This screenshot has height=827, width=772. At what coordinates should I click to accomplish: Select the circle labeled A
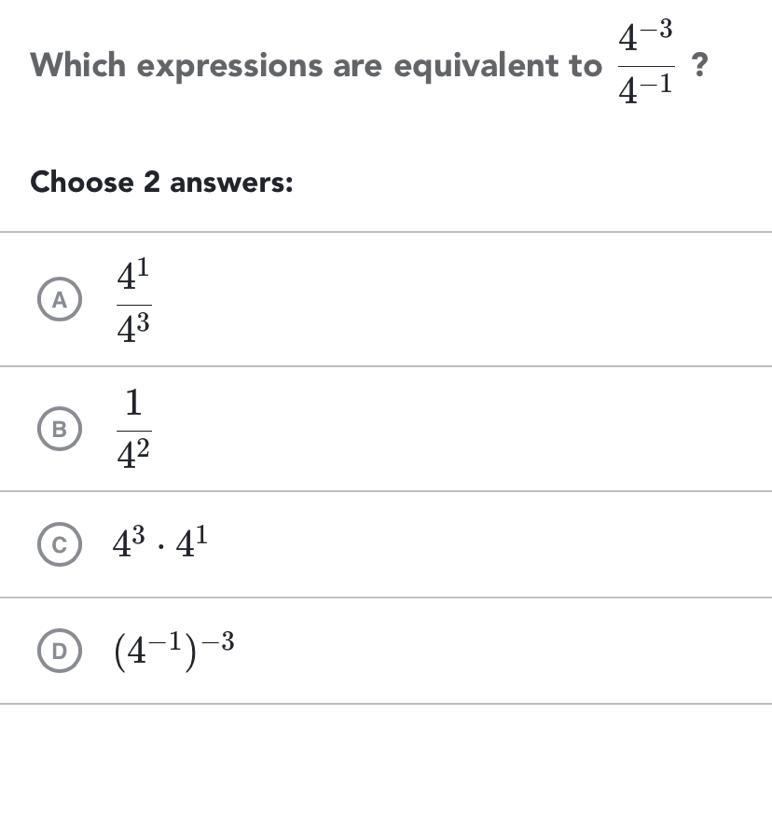[x=59, y=300]
